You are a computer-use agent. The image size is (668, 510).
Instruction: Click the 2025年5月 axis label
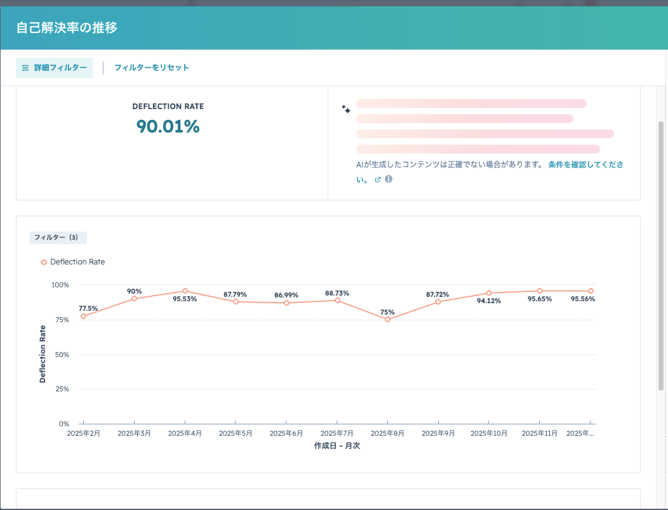click(236, 433)
